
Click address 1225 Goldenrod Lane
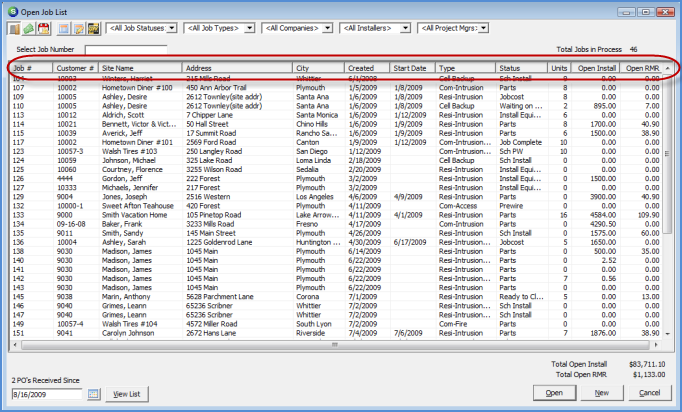(x=219, y=242)
